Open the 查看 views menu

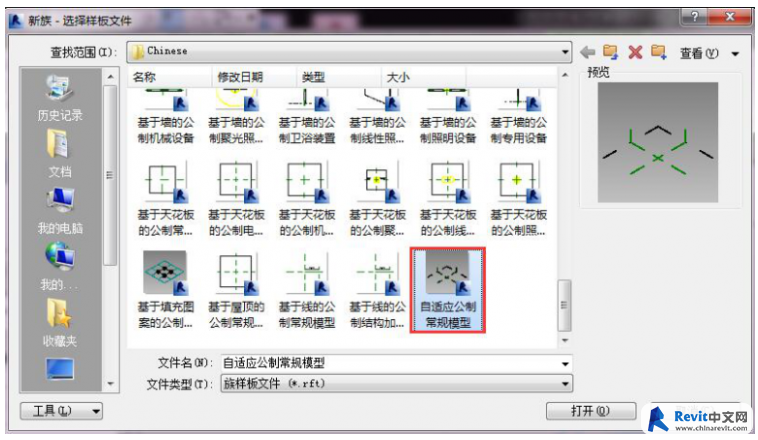pyautogui.click(x=699, y=53)
